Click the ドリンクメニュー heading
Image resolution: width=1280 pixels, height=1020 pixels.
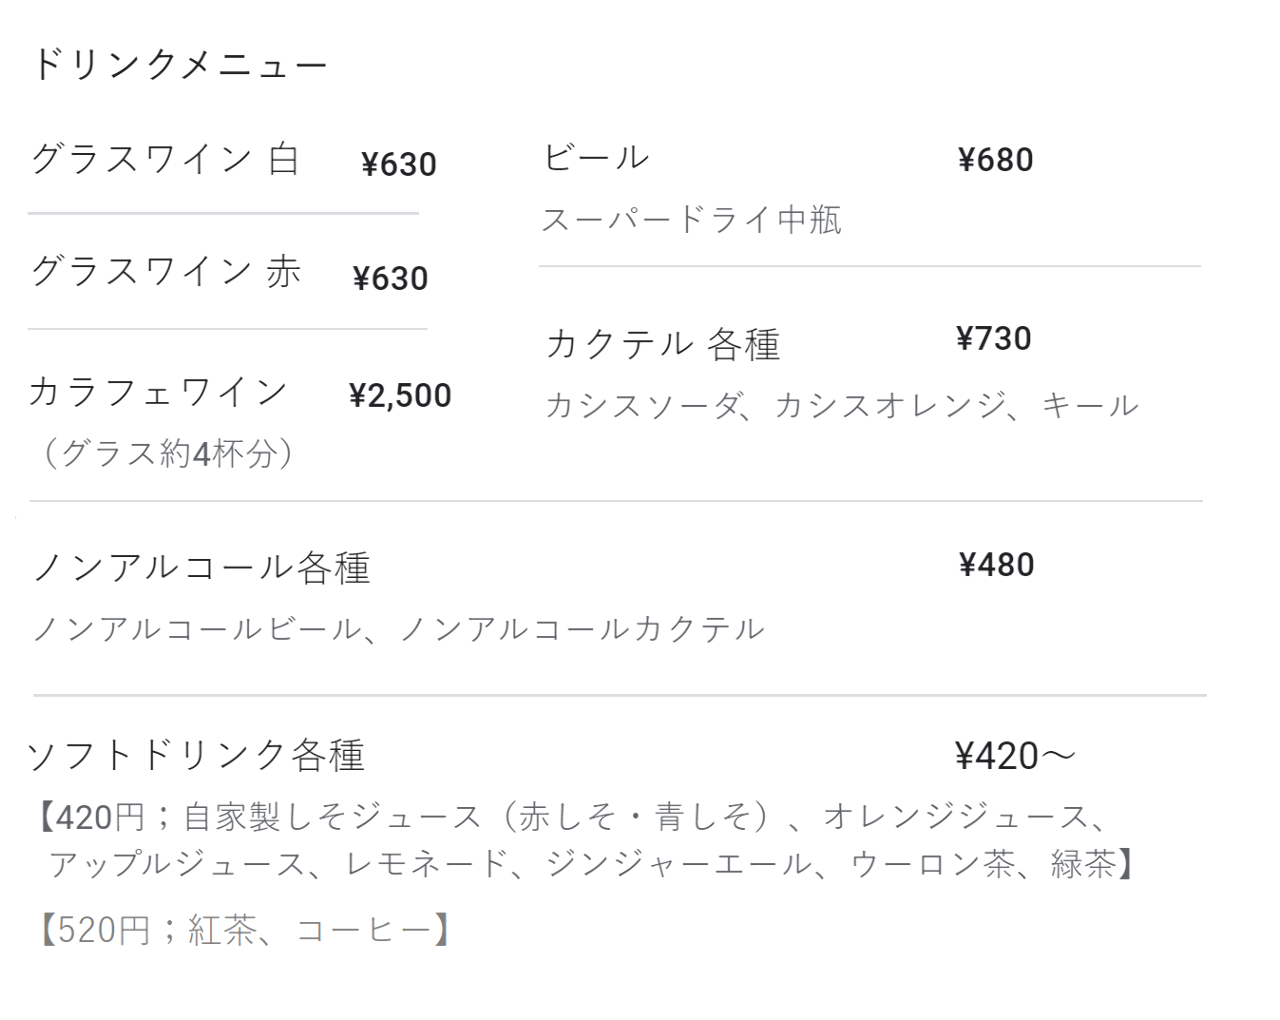click(180, 65)
